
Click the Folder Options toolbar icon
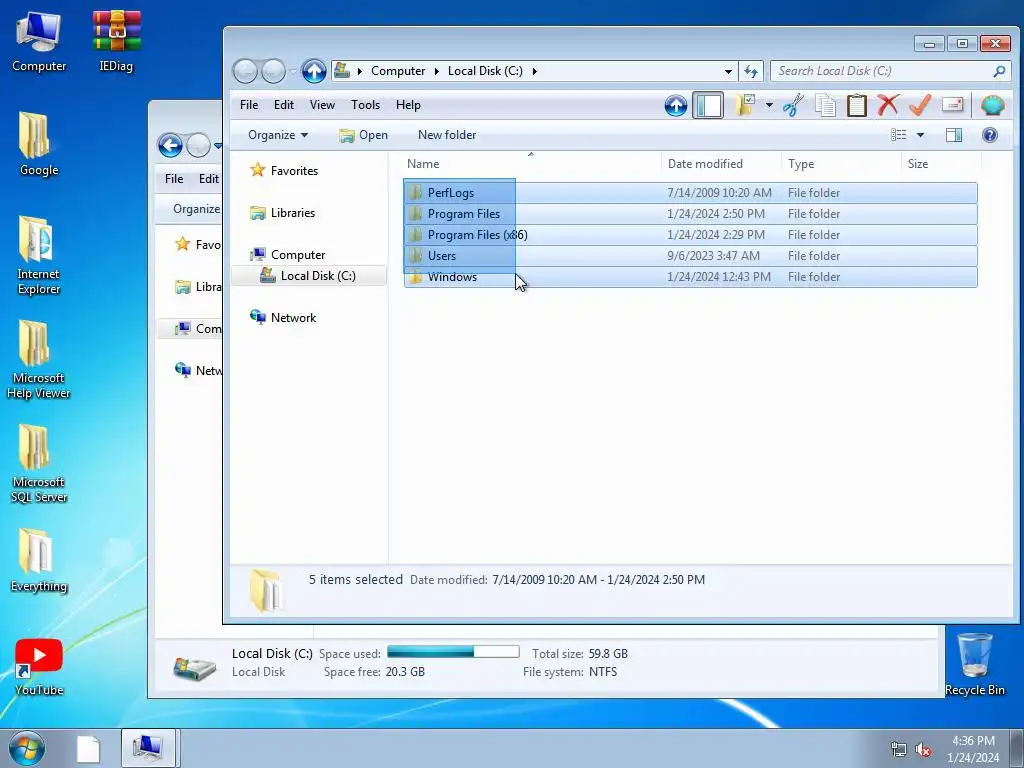coord(744,105)
